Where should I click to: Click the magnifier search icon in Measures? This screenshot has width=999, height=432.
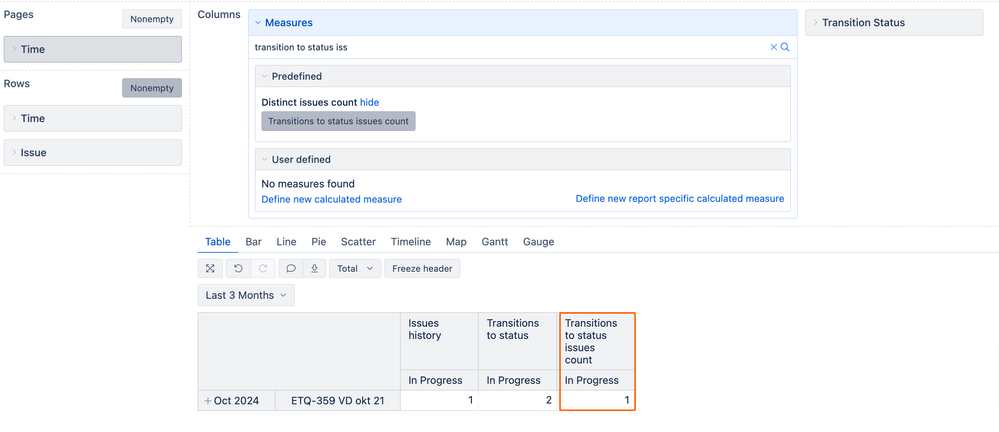pos(785,47)
